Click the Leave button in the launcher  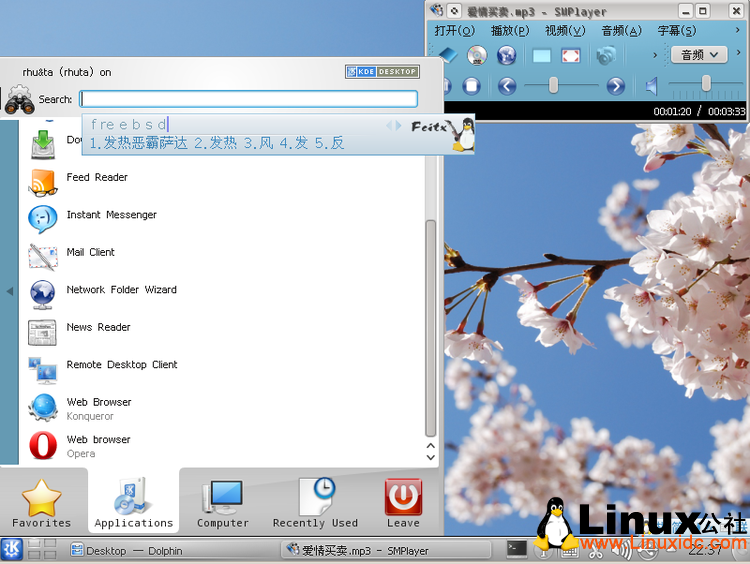[x=403, y=503]
